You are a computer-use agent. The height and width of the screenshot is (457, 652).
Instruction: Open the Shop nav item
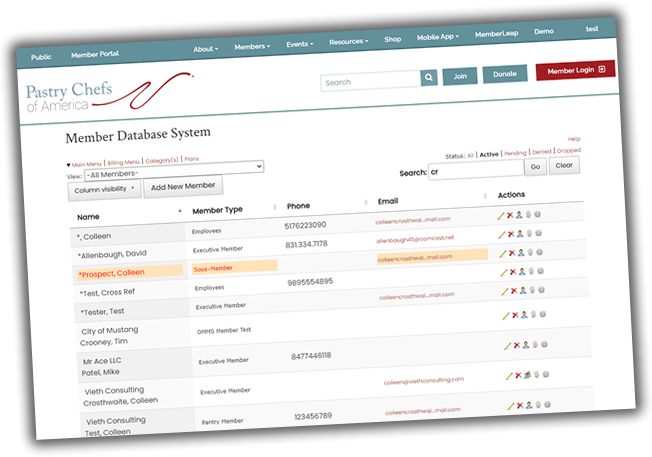tap(393, 39)
